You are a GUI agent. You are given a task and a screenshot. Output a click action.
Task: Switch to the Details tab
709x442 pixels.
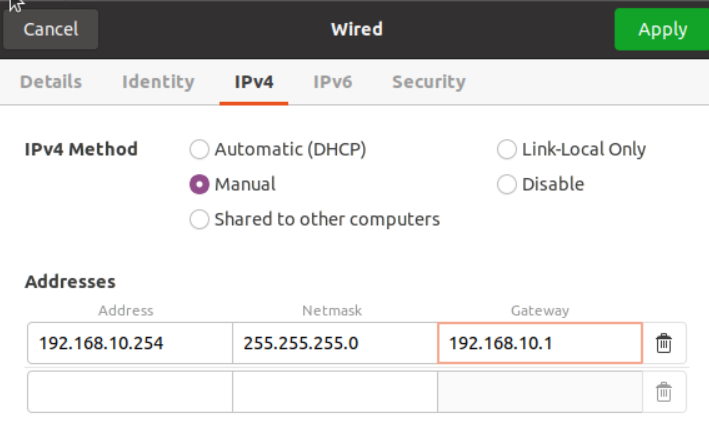point(51,82)
